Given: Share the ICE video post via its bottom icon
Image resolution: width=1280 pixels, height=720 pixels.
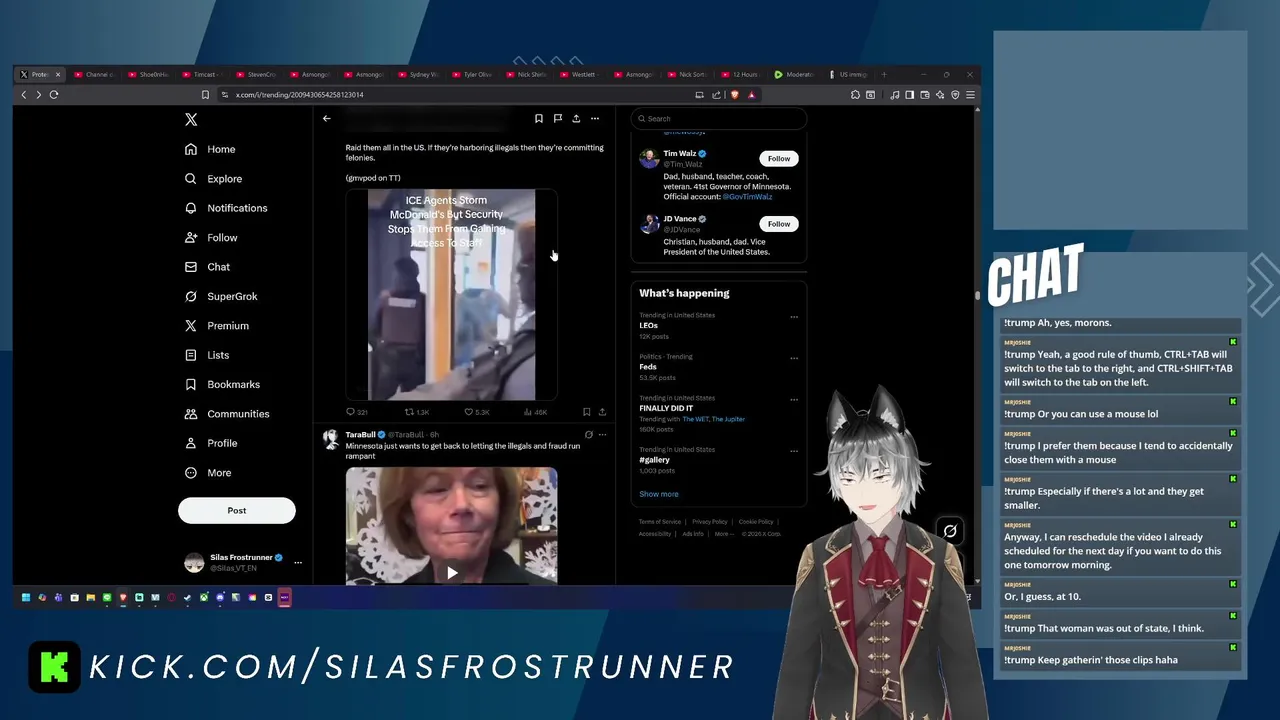Looking at the screenshot, I should [x=602, y=412].
